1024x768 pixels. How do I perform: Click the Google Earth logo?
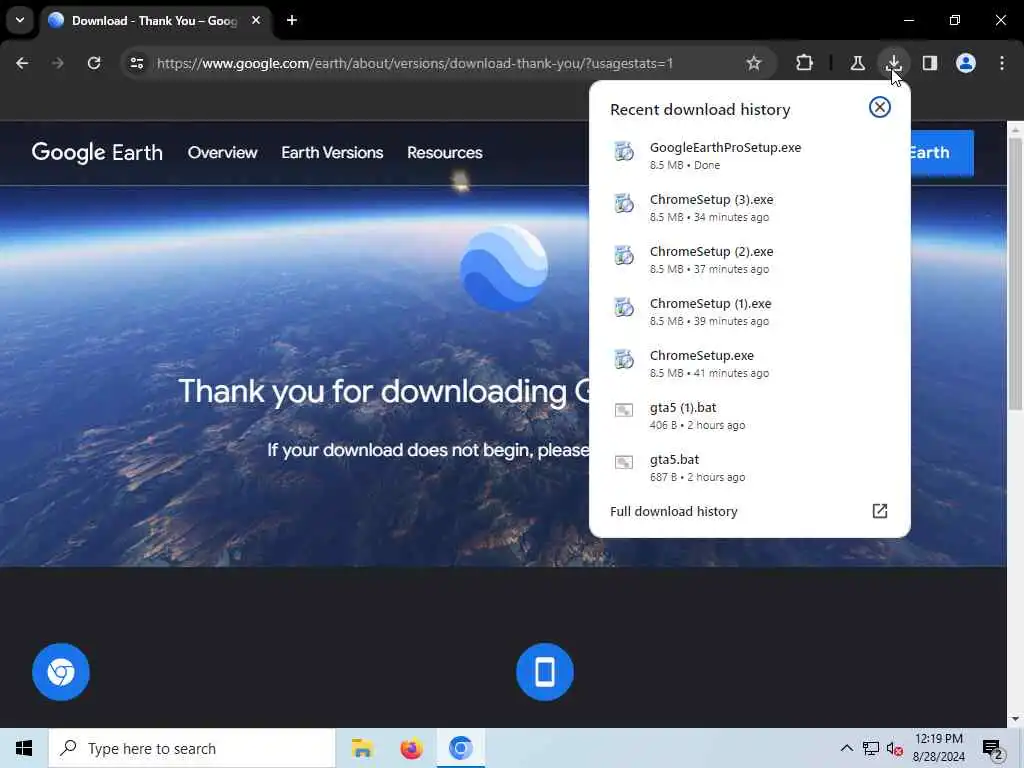pos(97,152)
